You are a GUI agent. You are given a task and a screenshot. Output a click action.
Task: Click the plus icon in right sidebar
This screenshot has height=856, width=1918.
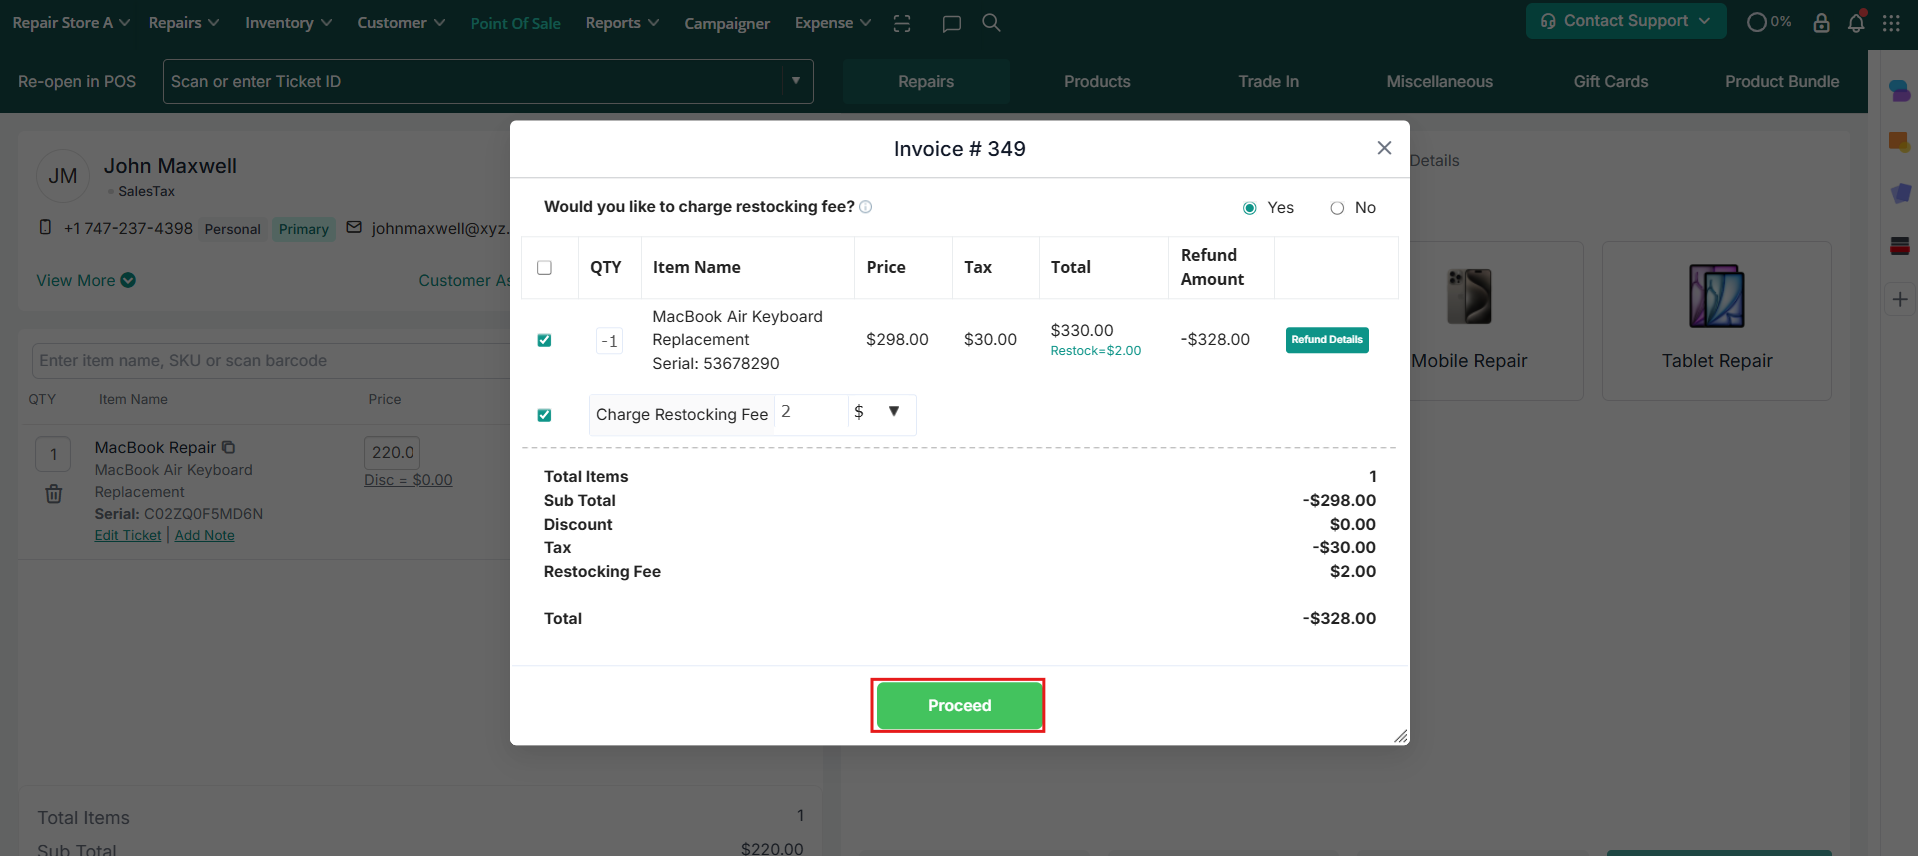point(1900,299)
